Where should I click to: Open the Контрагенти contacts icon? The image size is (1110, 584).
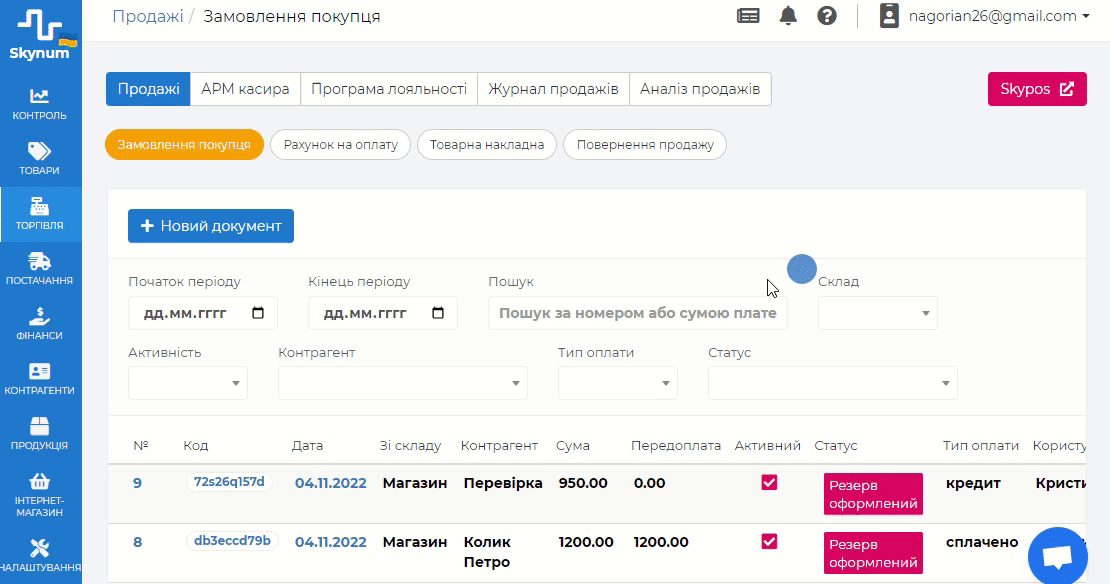coord(40,372)
